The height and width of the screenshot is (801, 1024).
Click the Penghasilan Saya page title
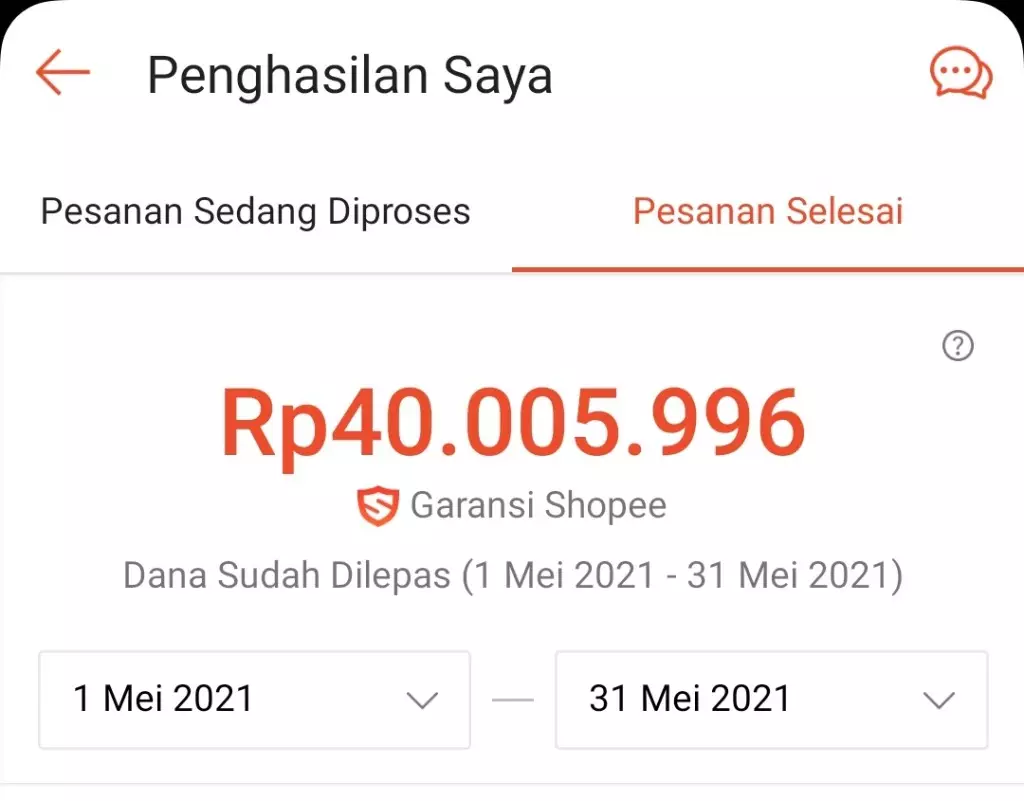(349, 73)
